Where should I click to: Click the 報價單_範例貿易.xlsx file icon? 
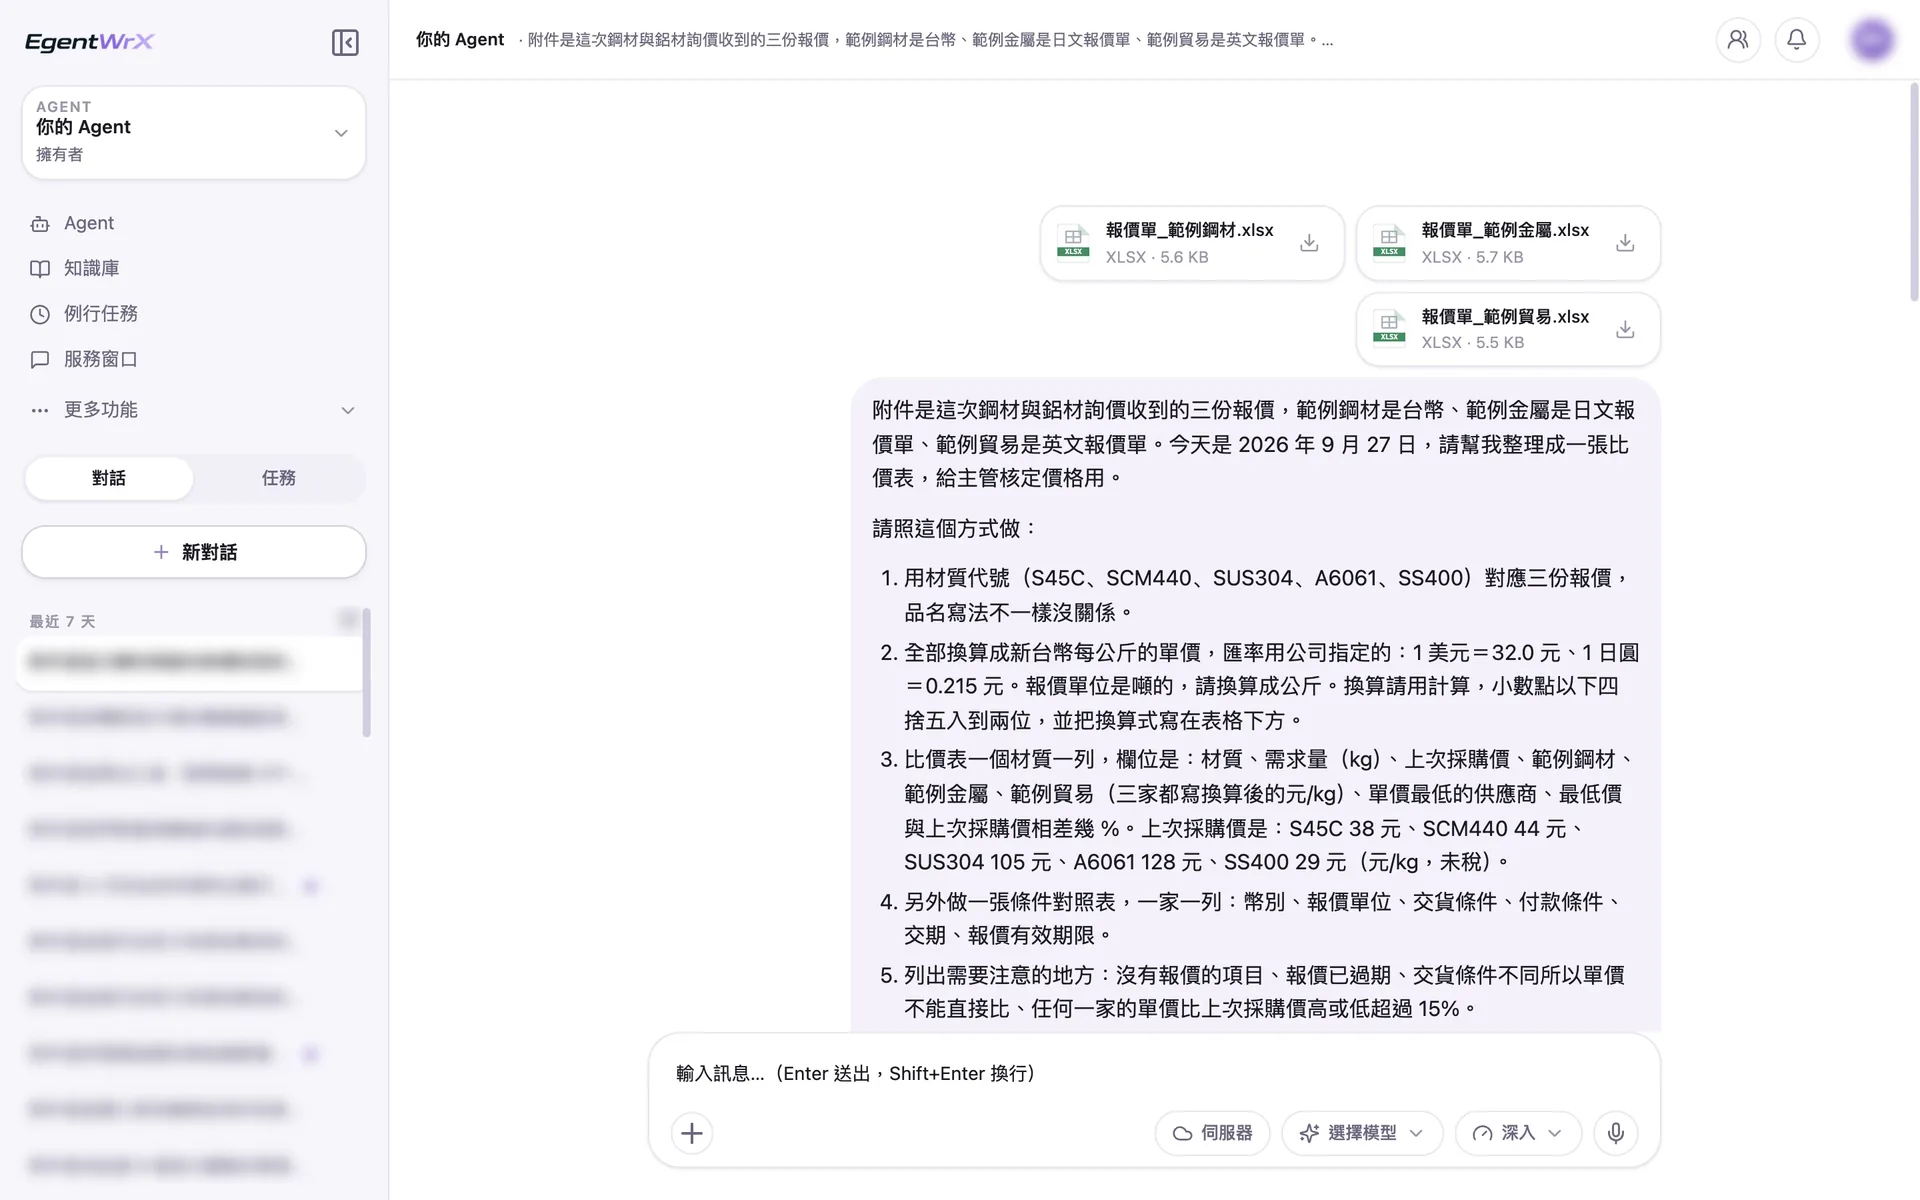(x=1389, y=328)
